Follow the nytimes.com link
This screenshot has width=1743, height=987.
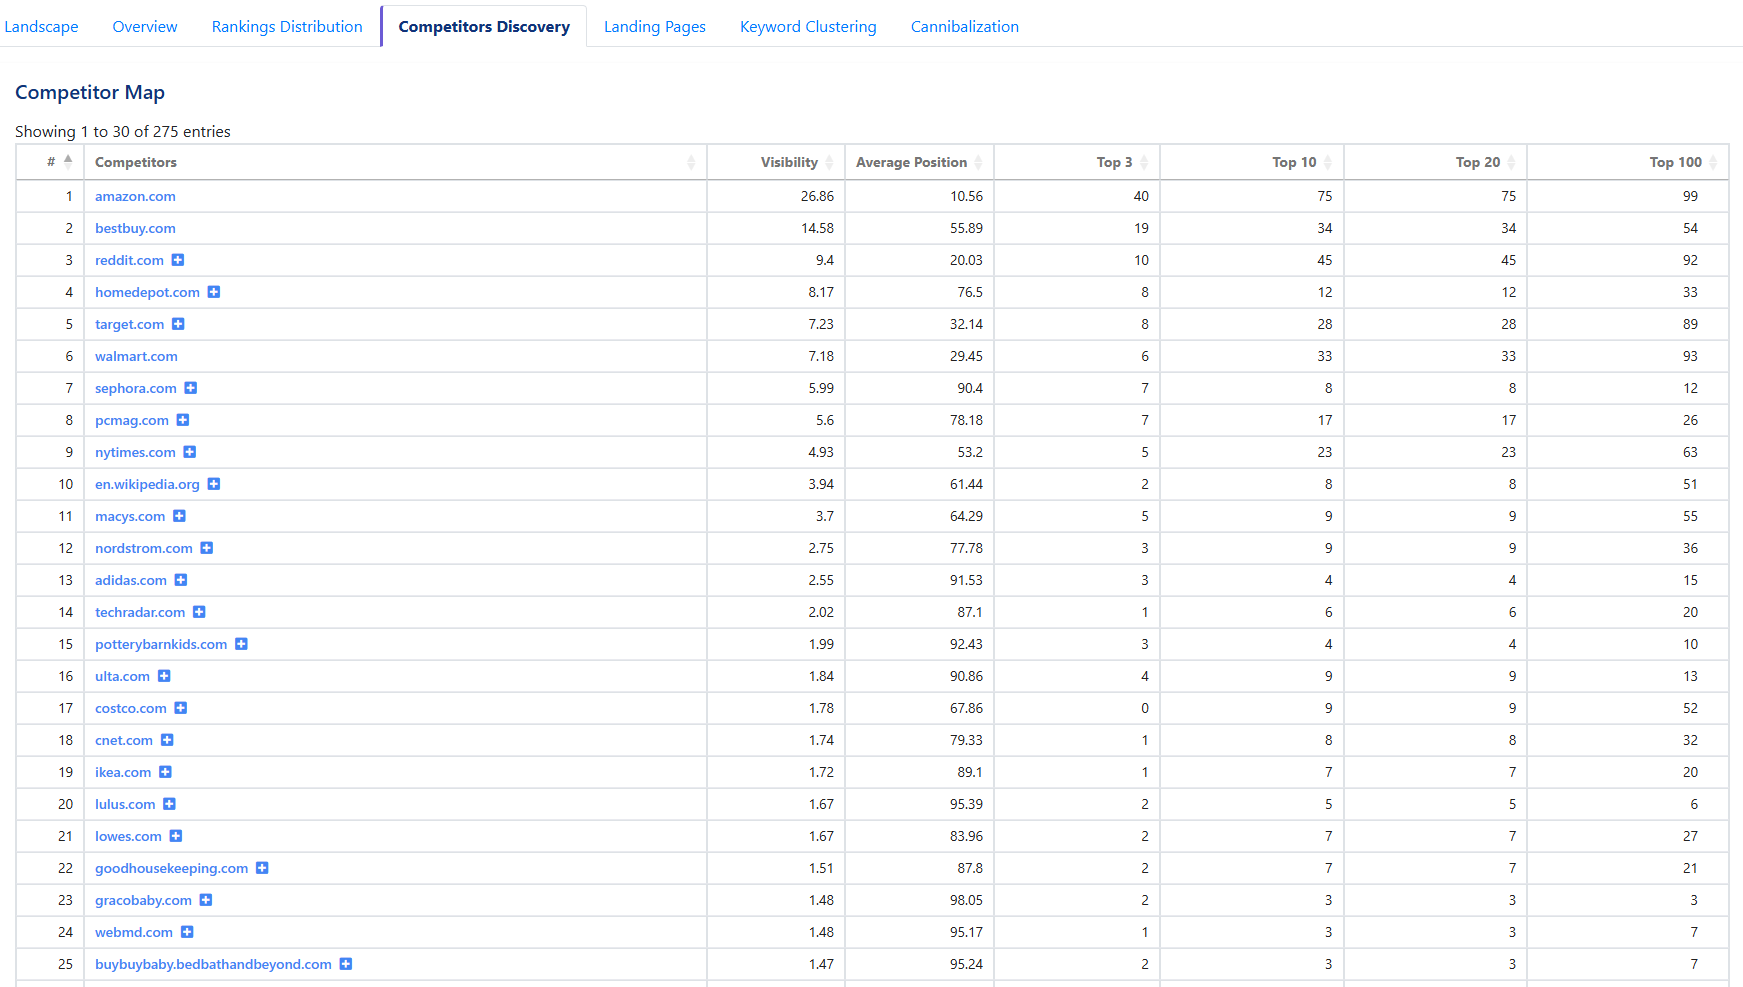click(135, 452)
